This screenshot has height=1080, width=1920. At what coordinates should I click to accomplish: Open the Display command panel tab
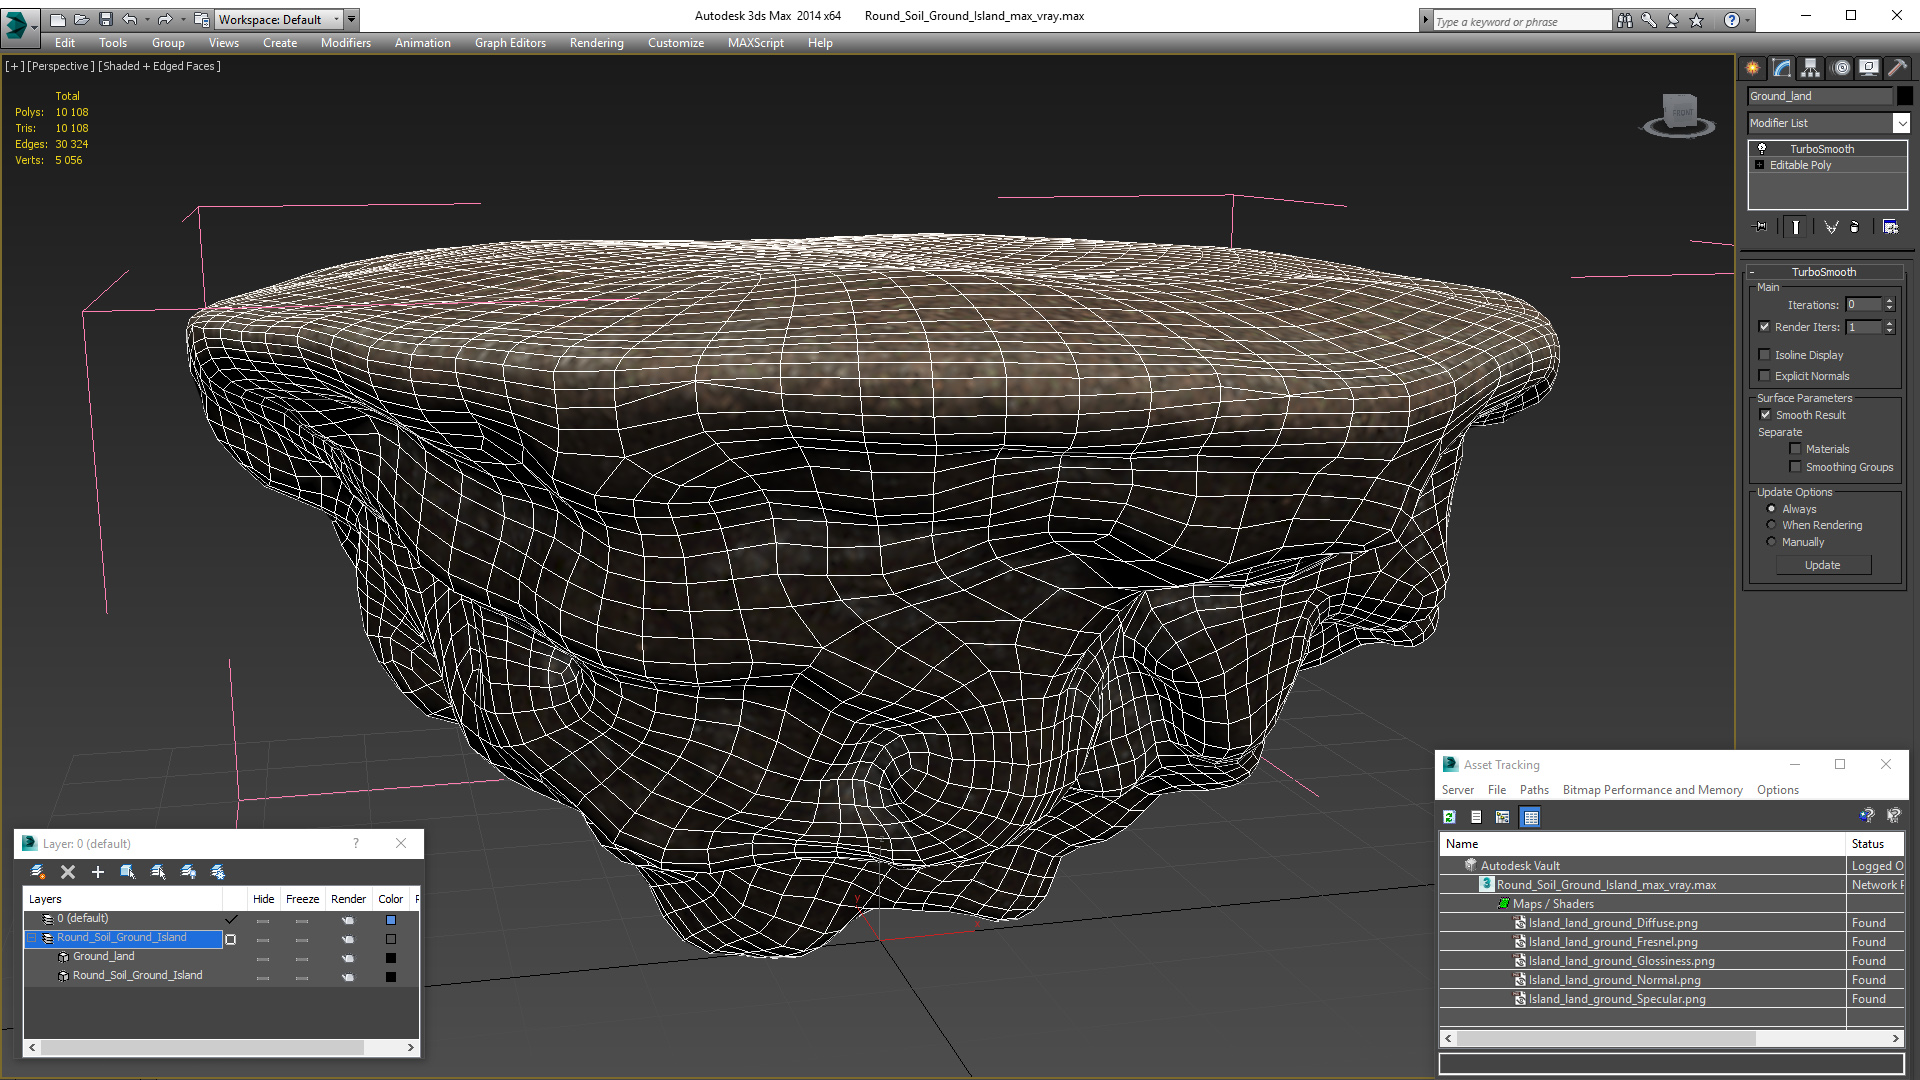tap(1869, 68)
